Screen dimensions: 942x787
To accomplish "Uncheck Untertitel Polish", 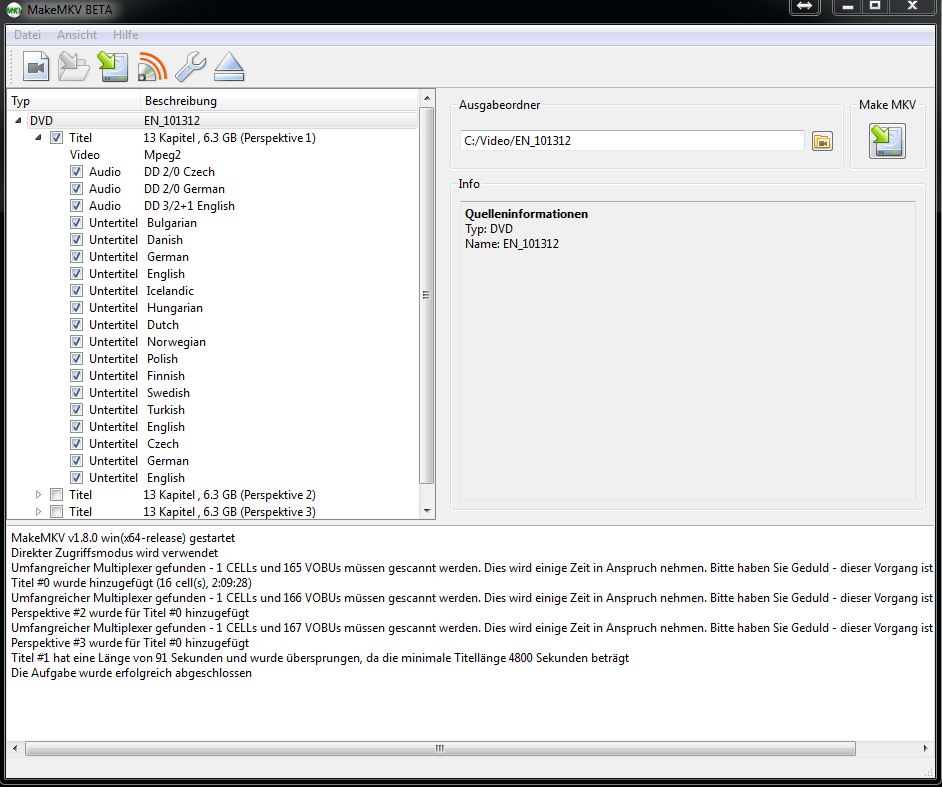I will coord(76,359).
